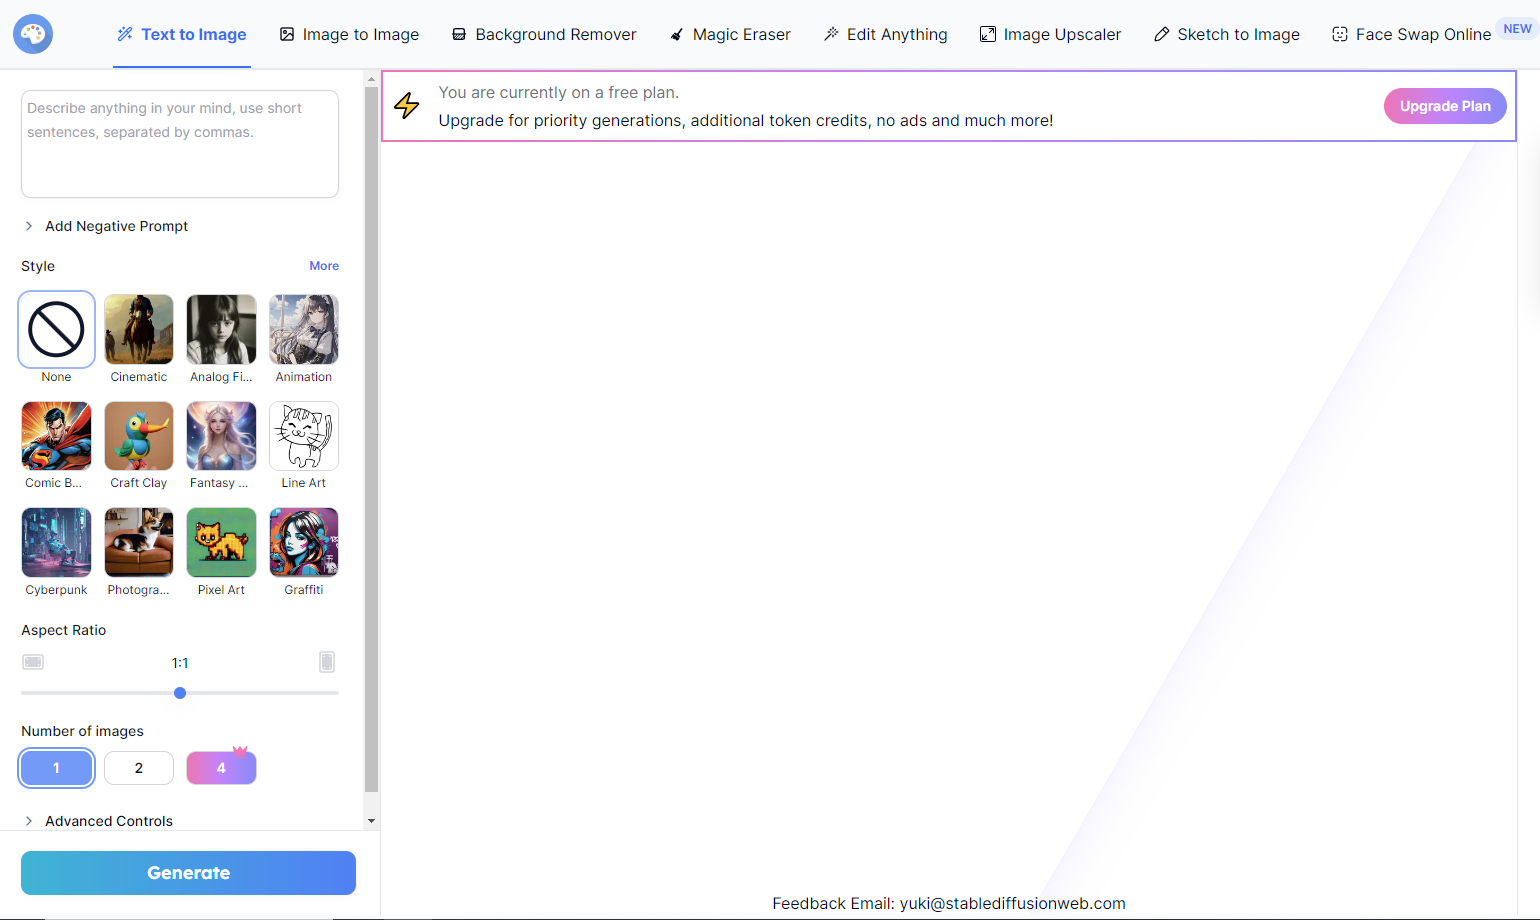The height and width of the screenshot is (920, 1540).
Task: Click the palette logo icon
Action: (x=33, y=34)
